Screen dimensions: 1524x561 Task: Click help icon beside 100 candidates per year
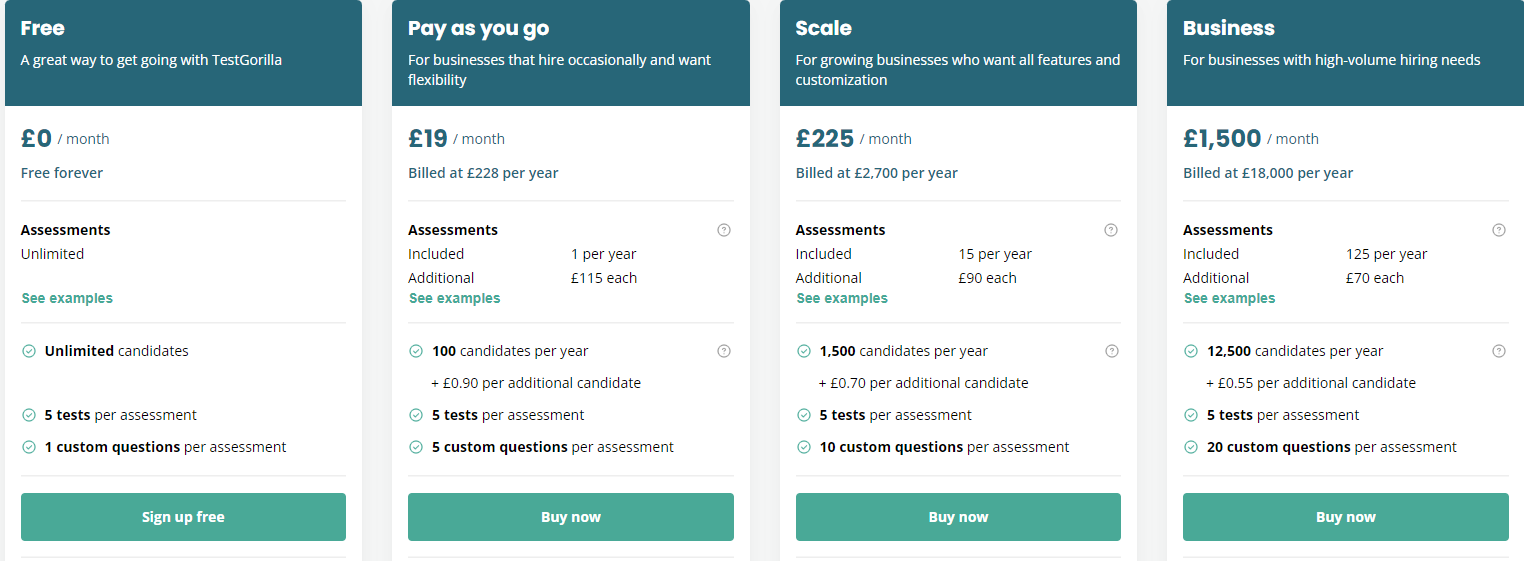pyautogui.click(x=724, y=351)
